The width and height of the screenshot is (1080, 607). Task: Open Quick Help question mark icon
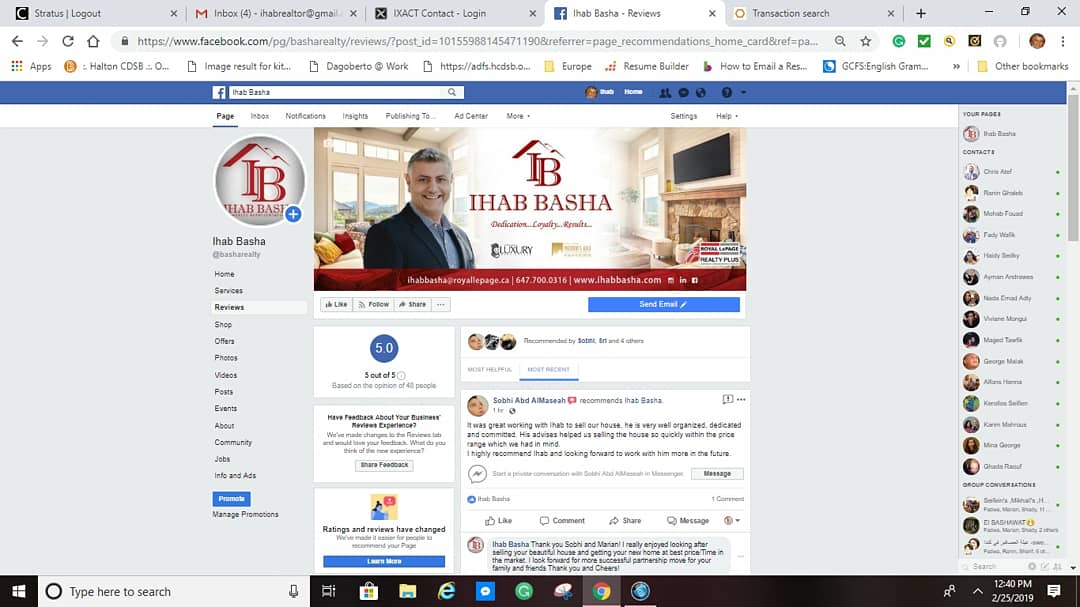pyautogui.click(x=726, y=92)
